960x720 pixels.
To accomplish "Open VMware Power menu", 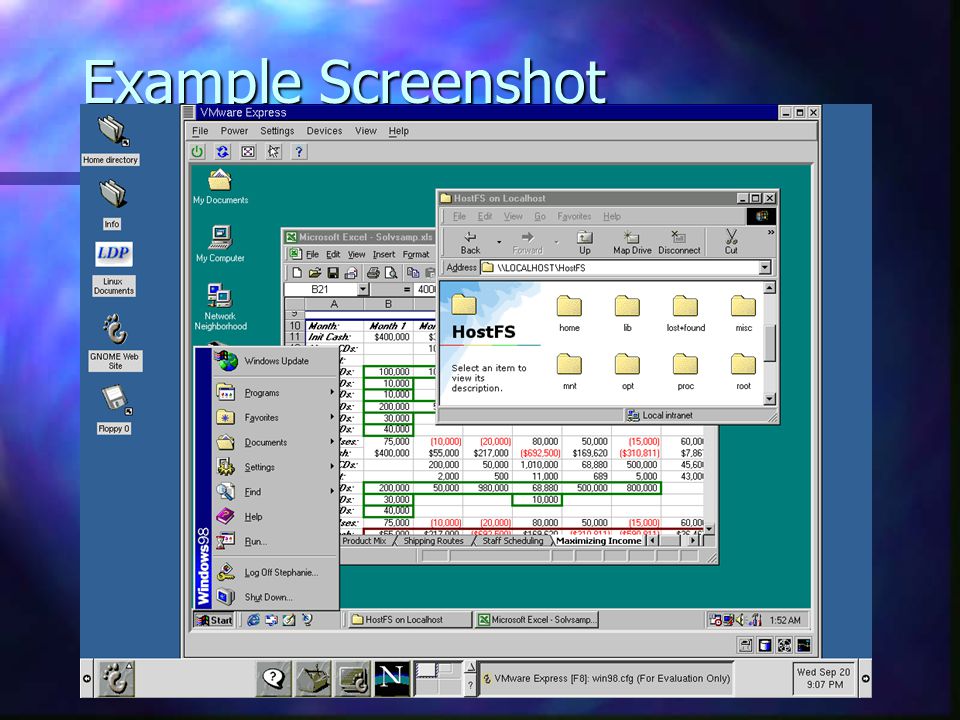I will click(x=234, y=131).
